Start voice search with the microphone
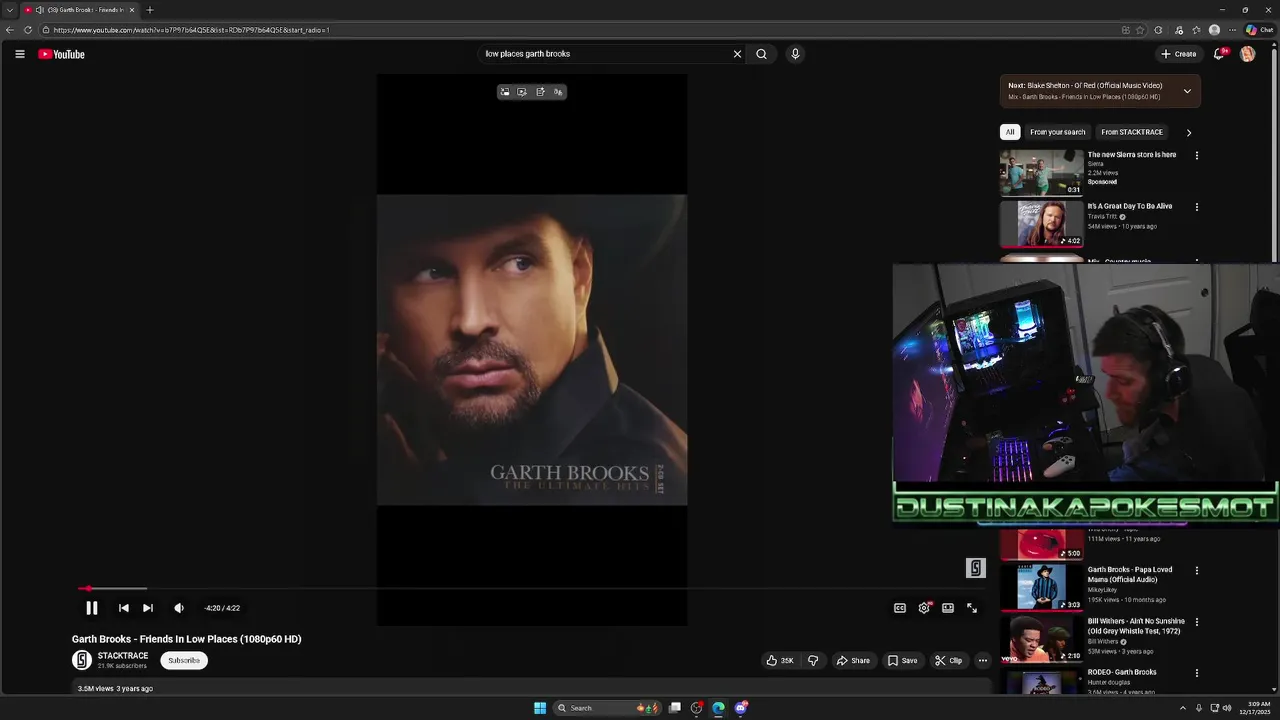1280x720 pixels. coord(795,54)
